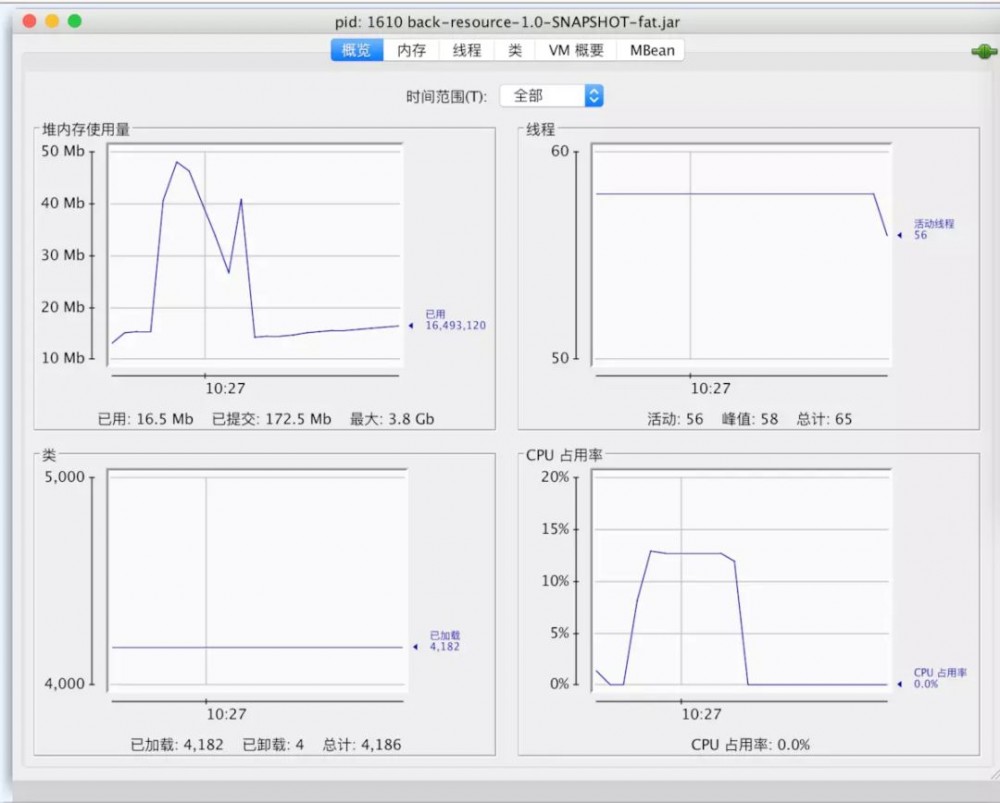
Task: Switch to the 线程 tab
Action: (465, 49)
